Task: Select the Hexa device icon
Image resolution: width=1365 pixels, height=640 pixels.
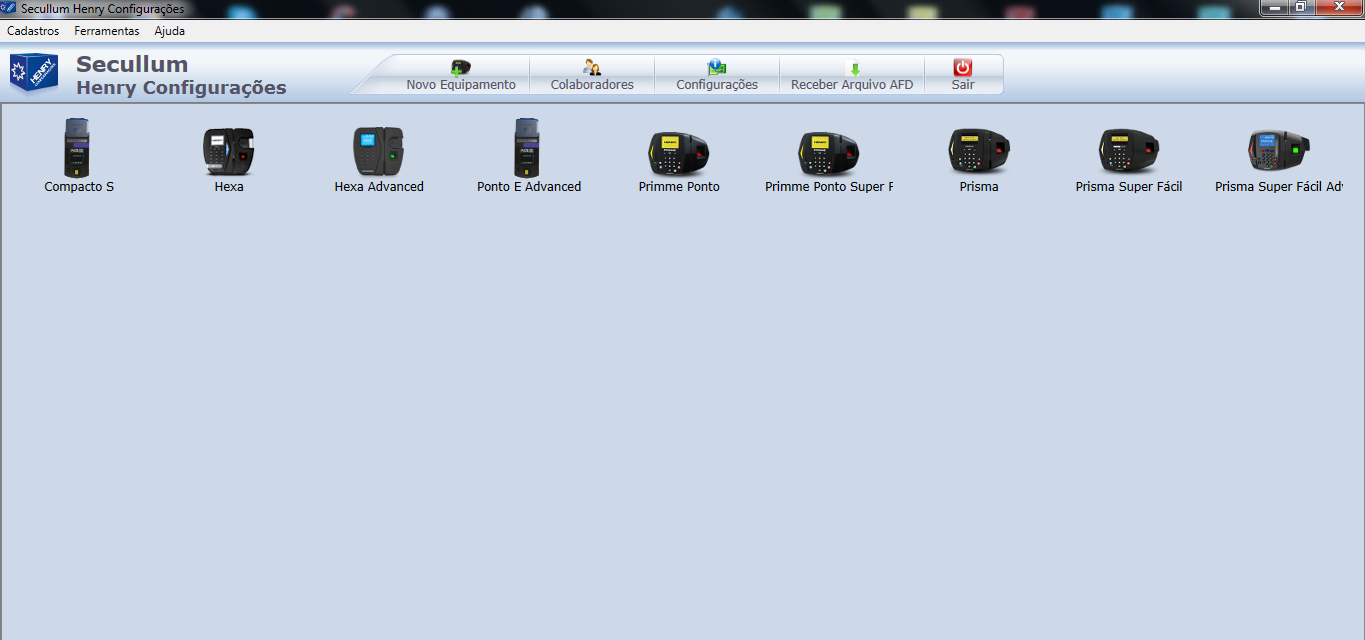Action: click(x=229, y=151)
